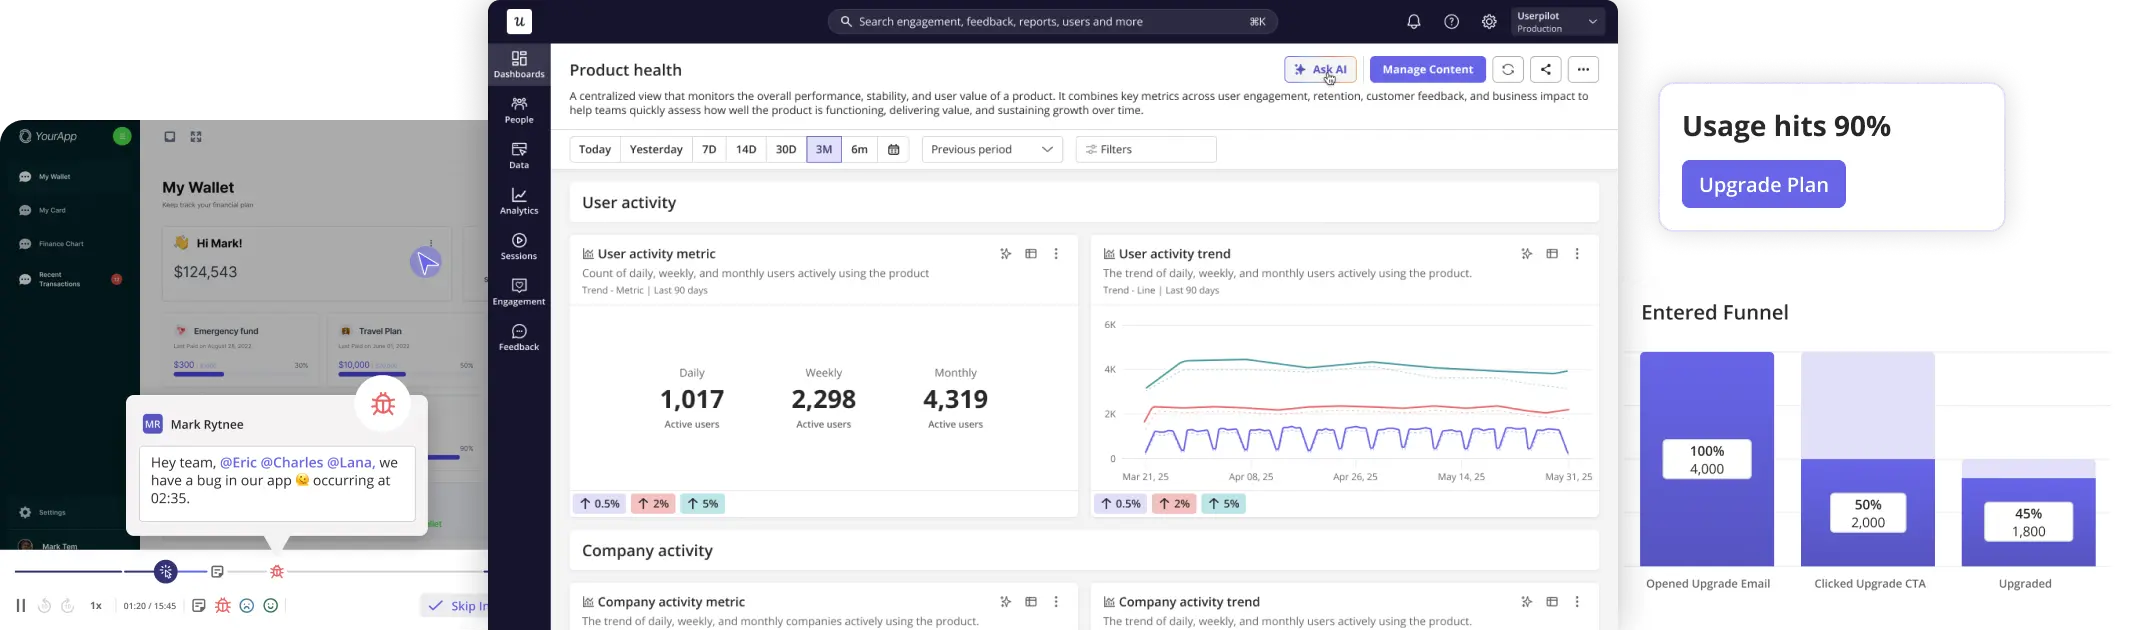
Task: Click the AI sparkle icon on User activity trend
Action: (1526, 254)
